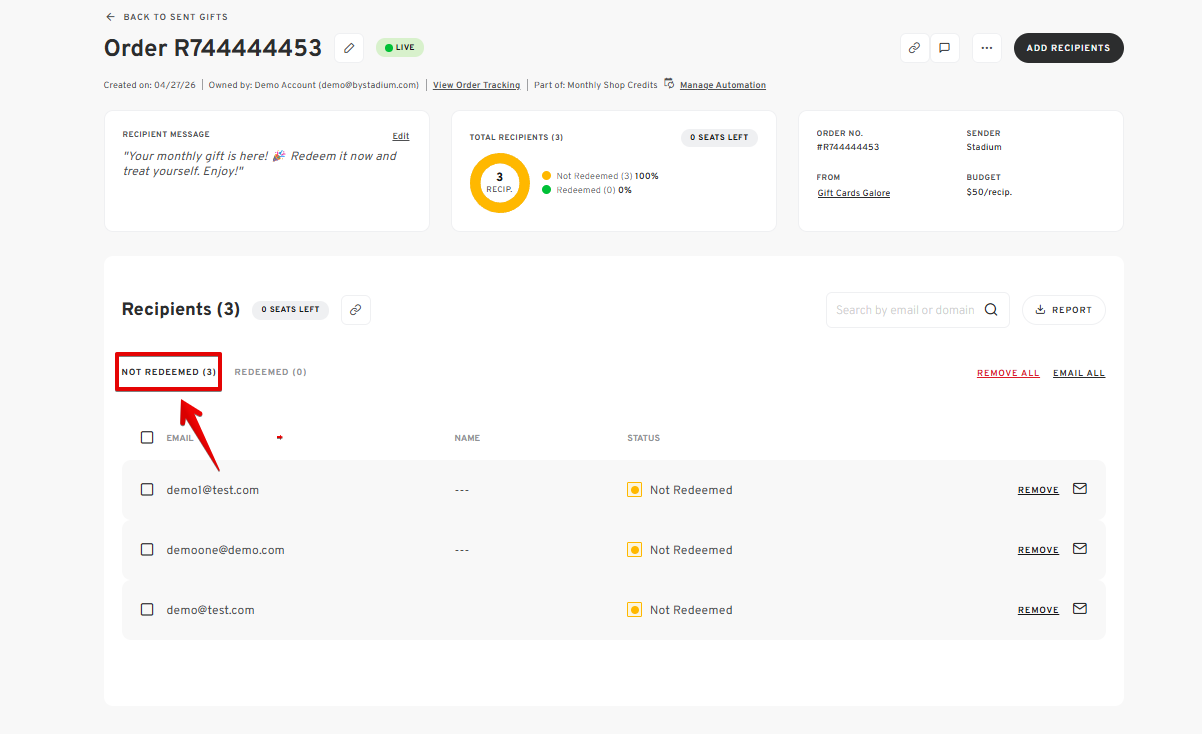Open the comment bubble icon in header
1202x734 pixels.
[944, 48]
